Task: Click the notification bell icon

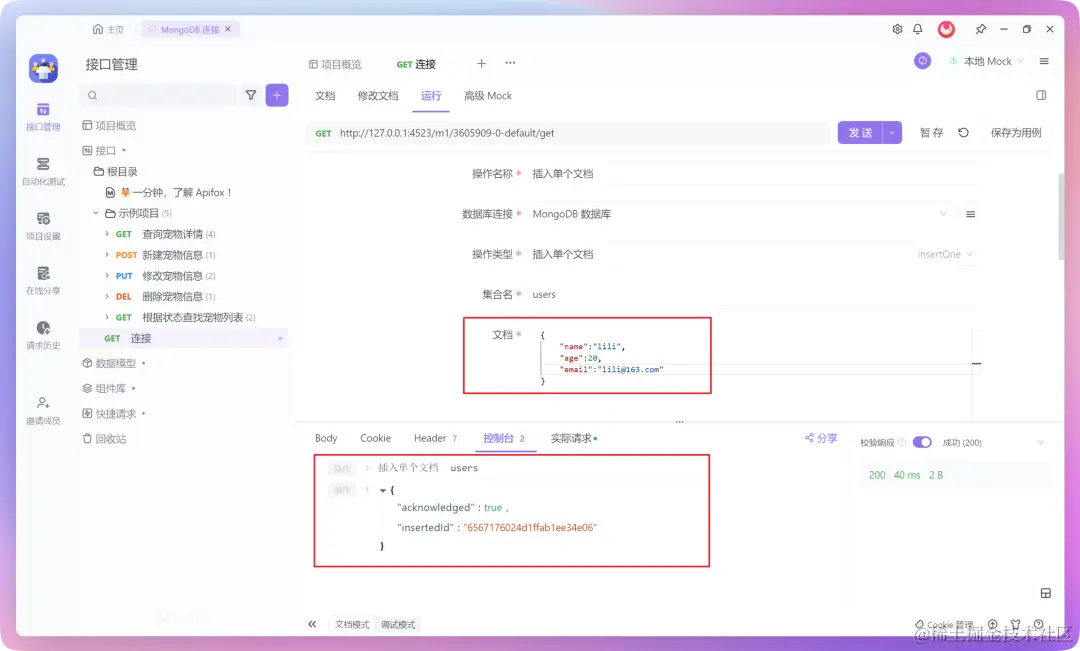Action: [x=917, y=29]
